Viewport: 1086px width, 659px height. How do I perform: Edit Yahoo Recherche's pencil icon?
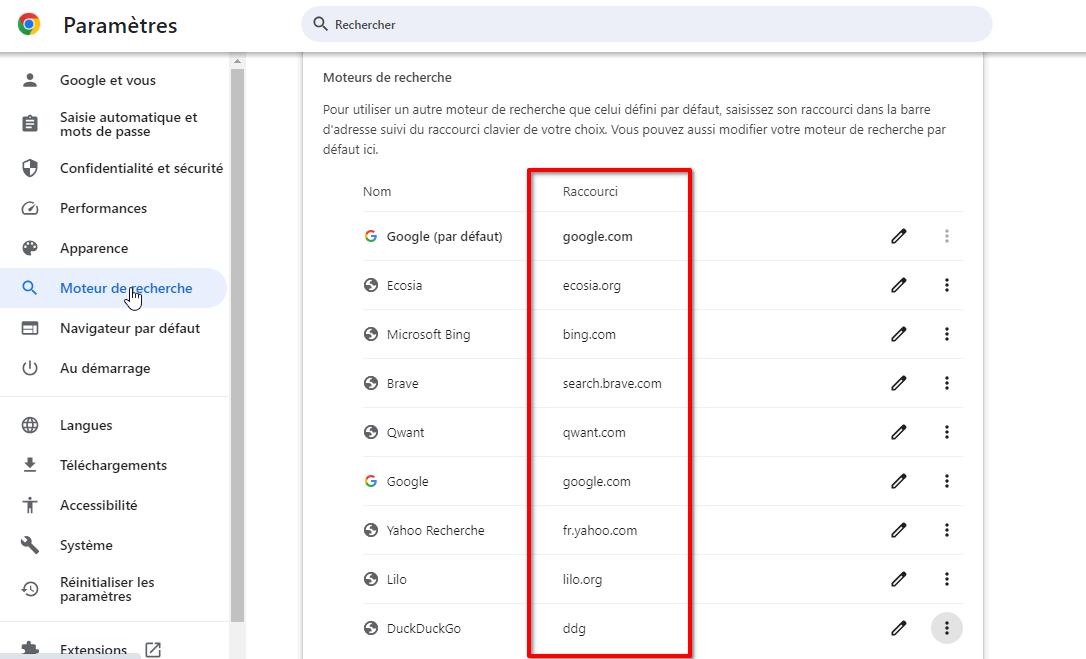tap(898, 530)
